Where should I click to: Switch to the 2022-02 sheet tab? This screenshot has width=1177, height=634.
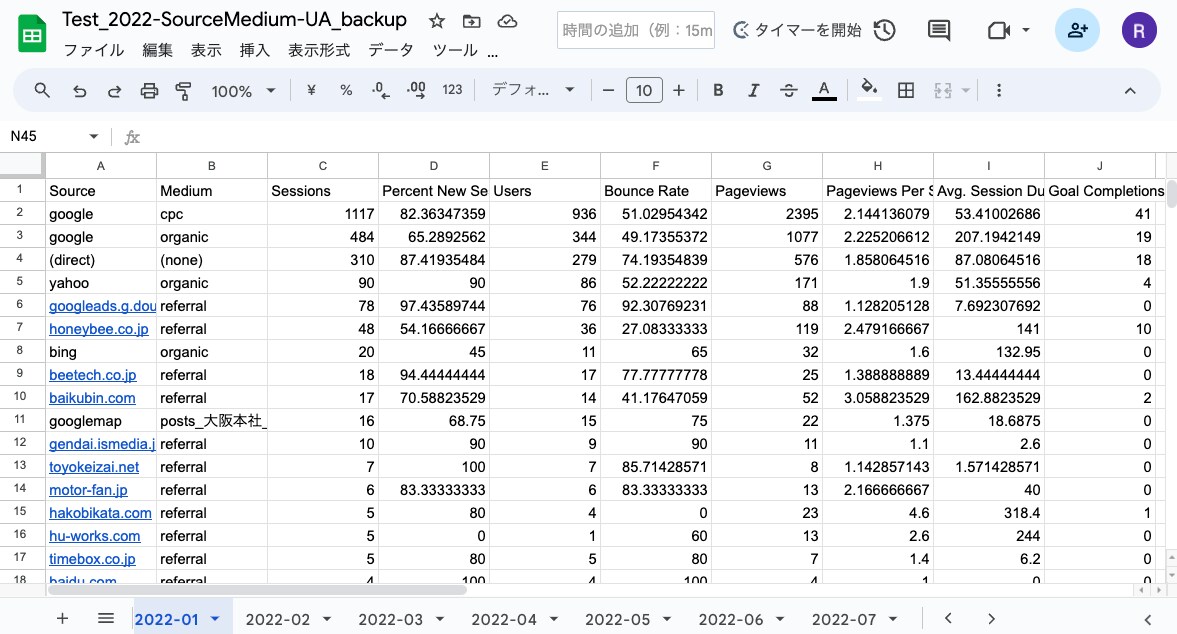click(x=278, y=619)
